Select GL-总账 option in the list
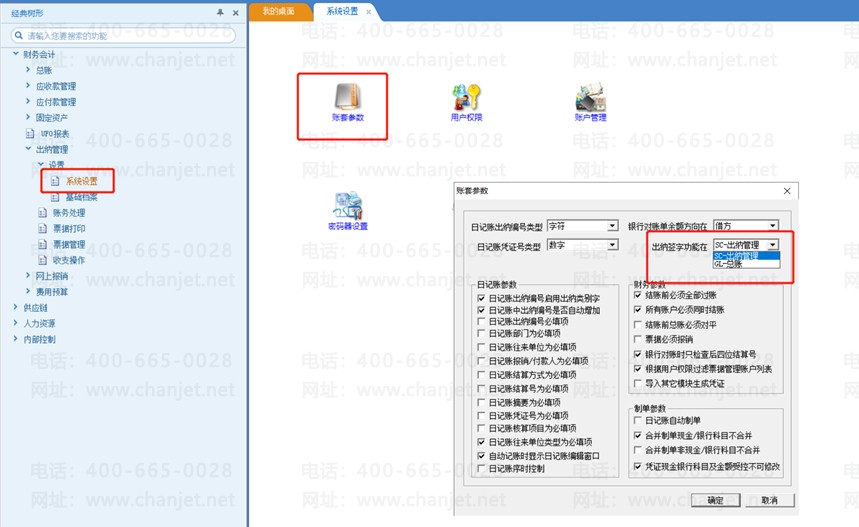Viewport: 859px width, 527px height. (746, 264)
